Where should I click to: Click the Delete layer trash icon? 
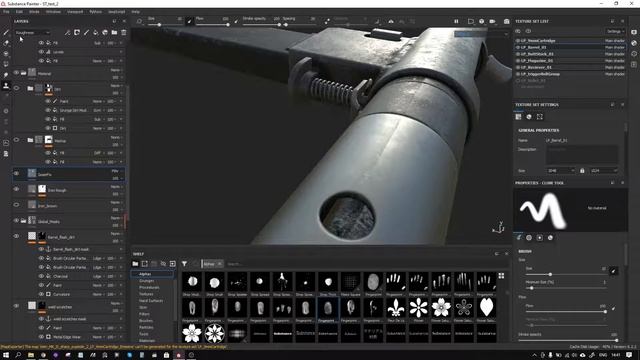[124, 32]
